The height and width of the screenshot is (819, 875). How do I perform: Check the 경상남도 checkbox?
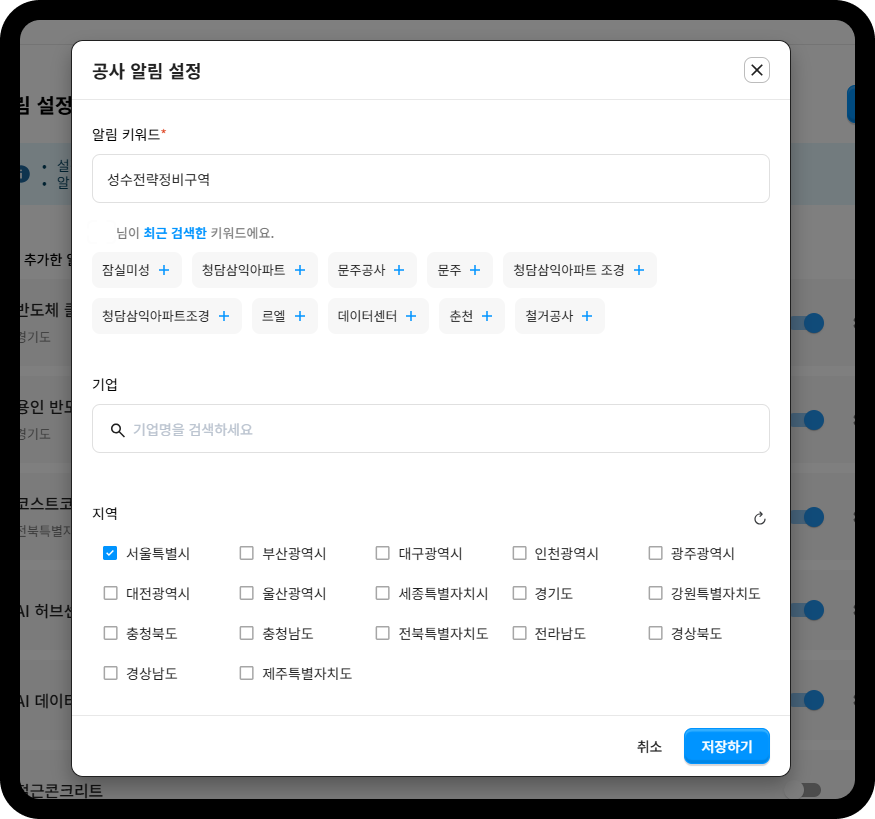tap(110, 673)
